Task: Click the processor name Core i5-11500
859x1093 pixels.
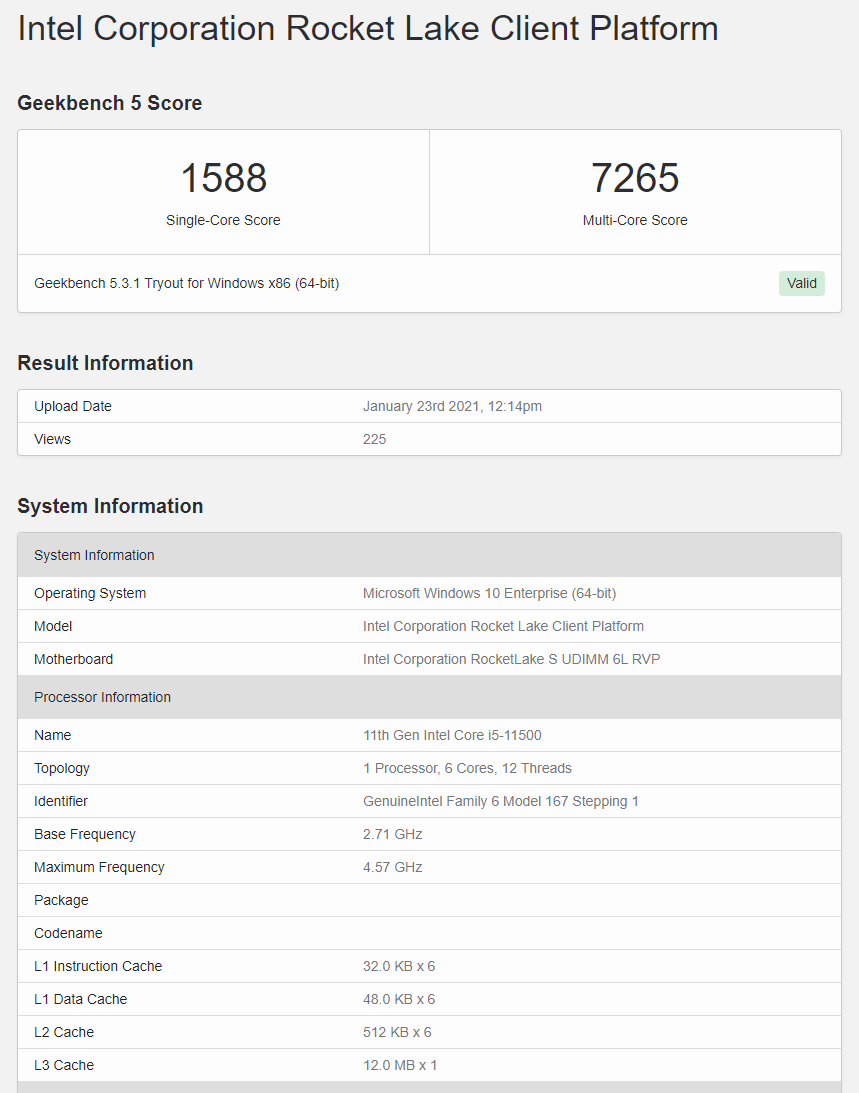Action: pyautogui.click(x=452, y=735)
